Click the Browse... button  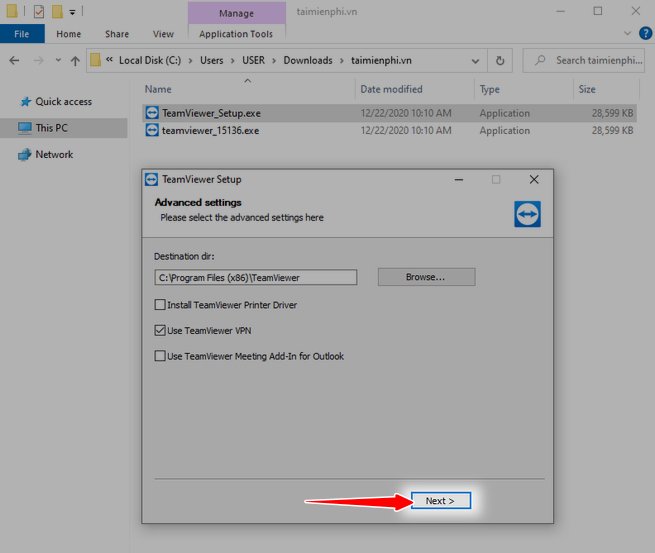(x=426, y=277)
